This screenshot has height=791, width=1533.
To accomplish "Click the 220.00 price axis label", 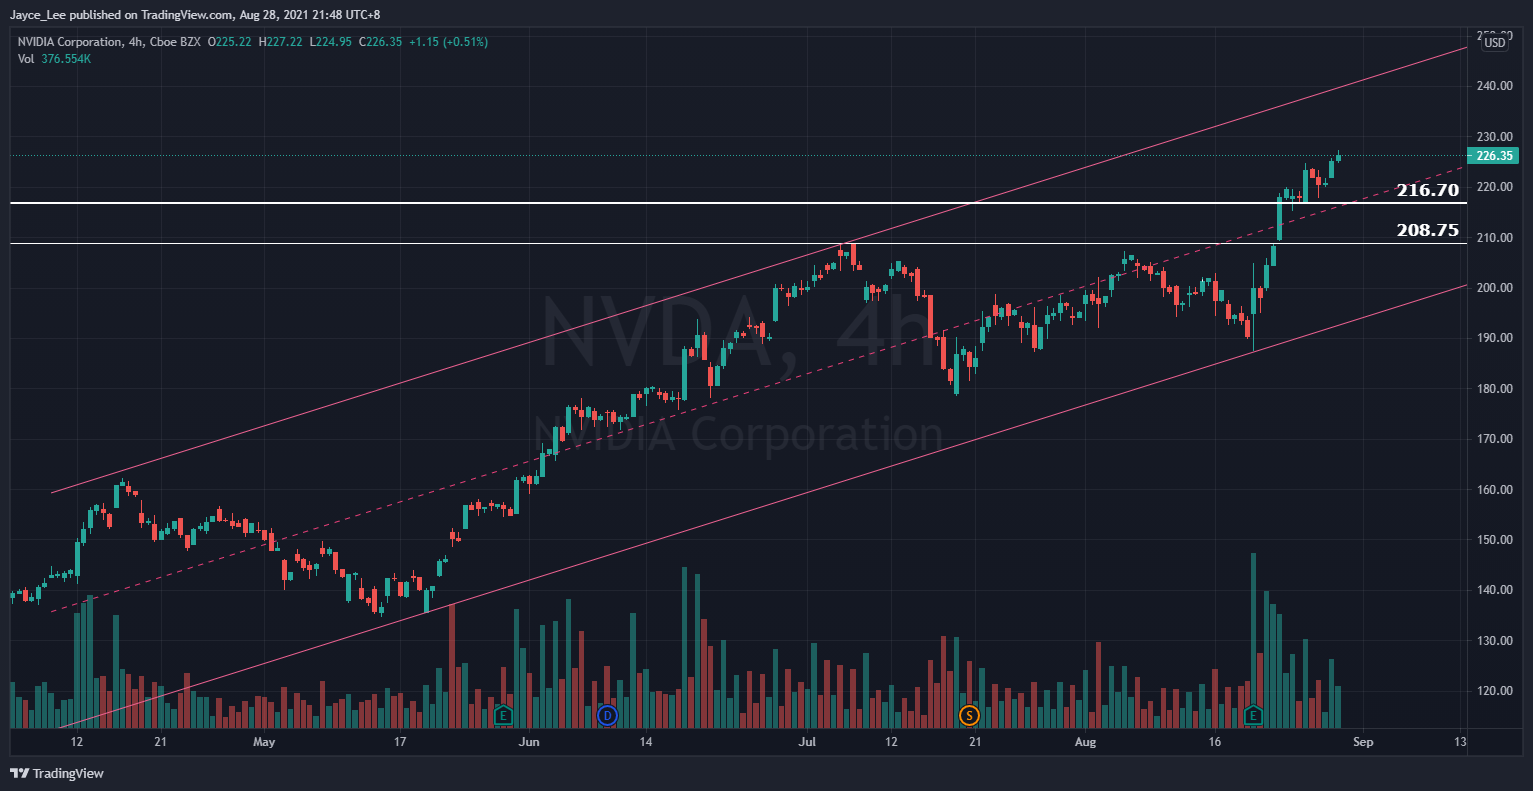I will point(1494,187).
